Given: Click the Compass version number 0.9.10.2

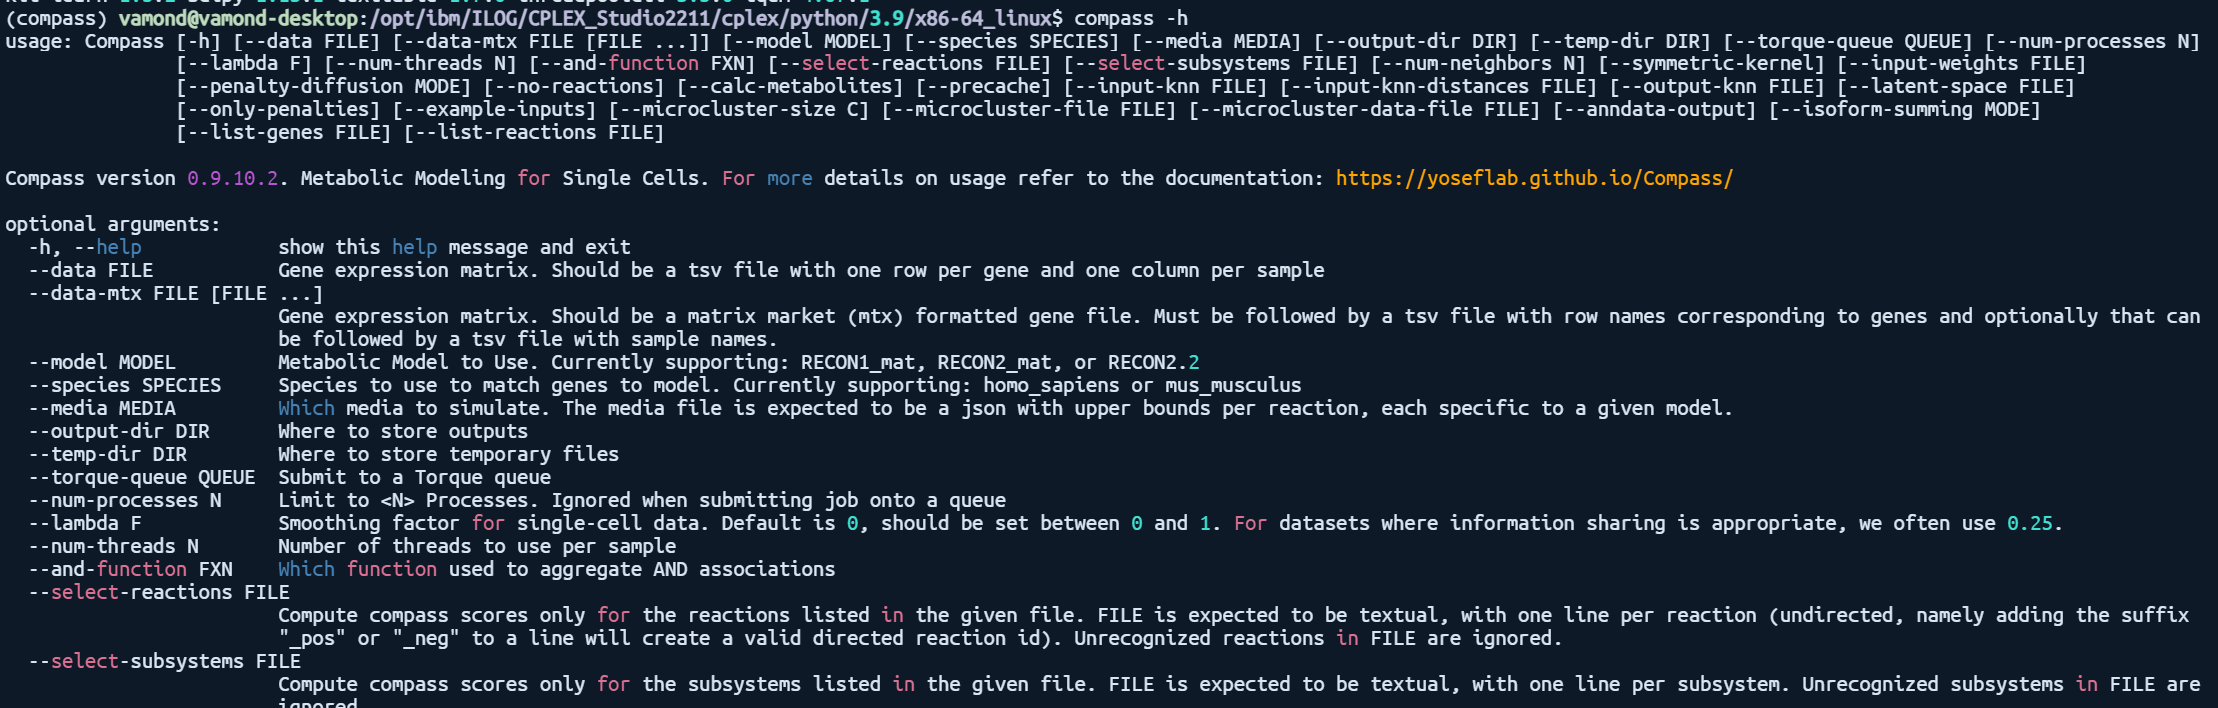Looking at the screenshot, I should [232, 178].
